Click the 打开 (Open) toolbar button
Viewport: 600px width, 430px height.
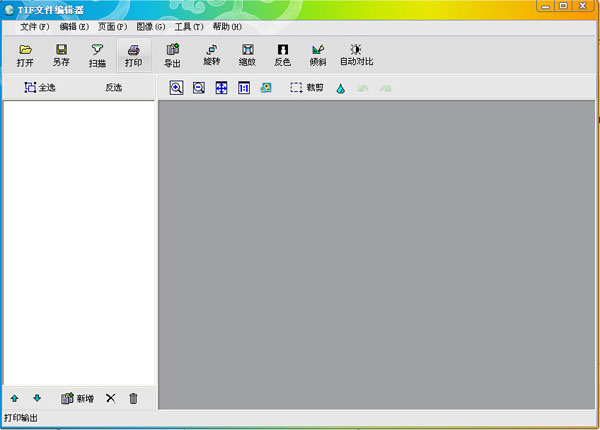coord(25,55)
